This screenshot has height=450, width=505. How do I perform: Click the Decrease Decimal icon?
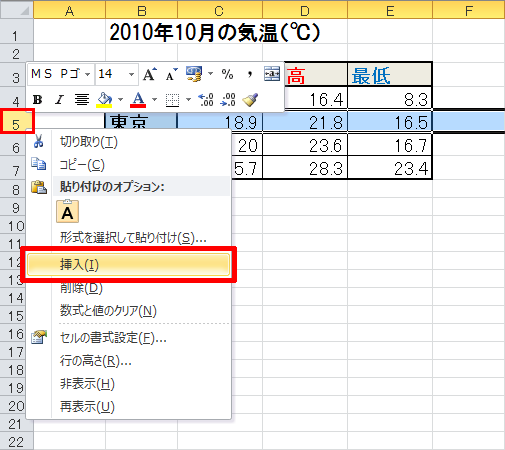pyautogui.click(x=228, y=100)
